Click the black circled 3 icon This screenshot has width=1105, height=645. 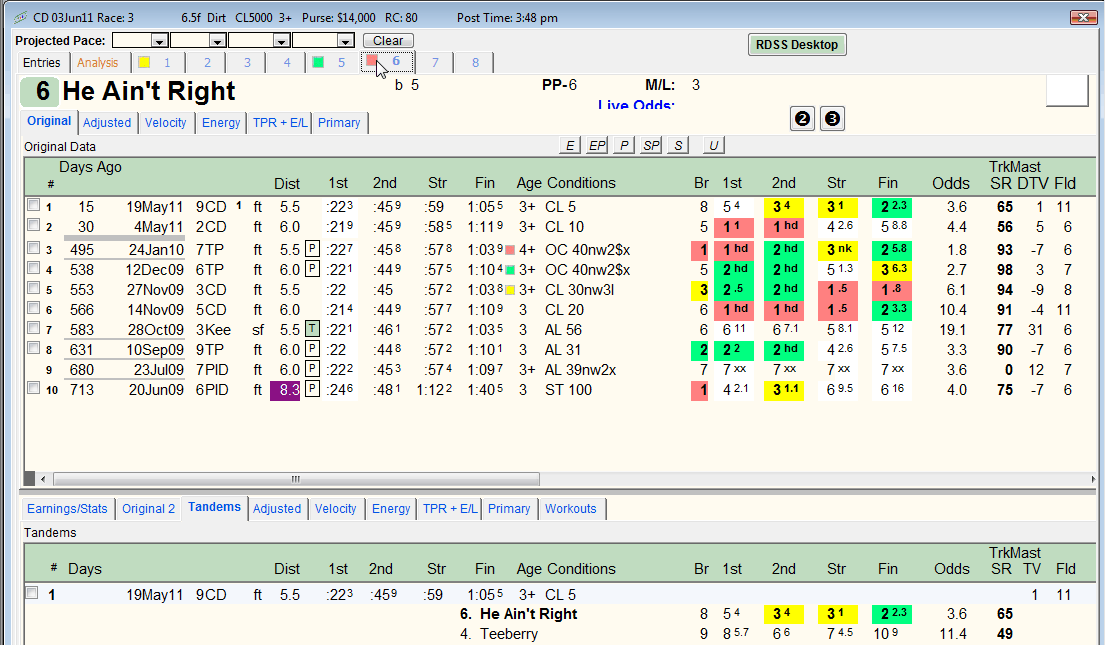pyautogui.click(x=832, y=118)
